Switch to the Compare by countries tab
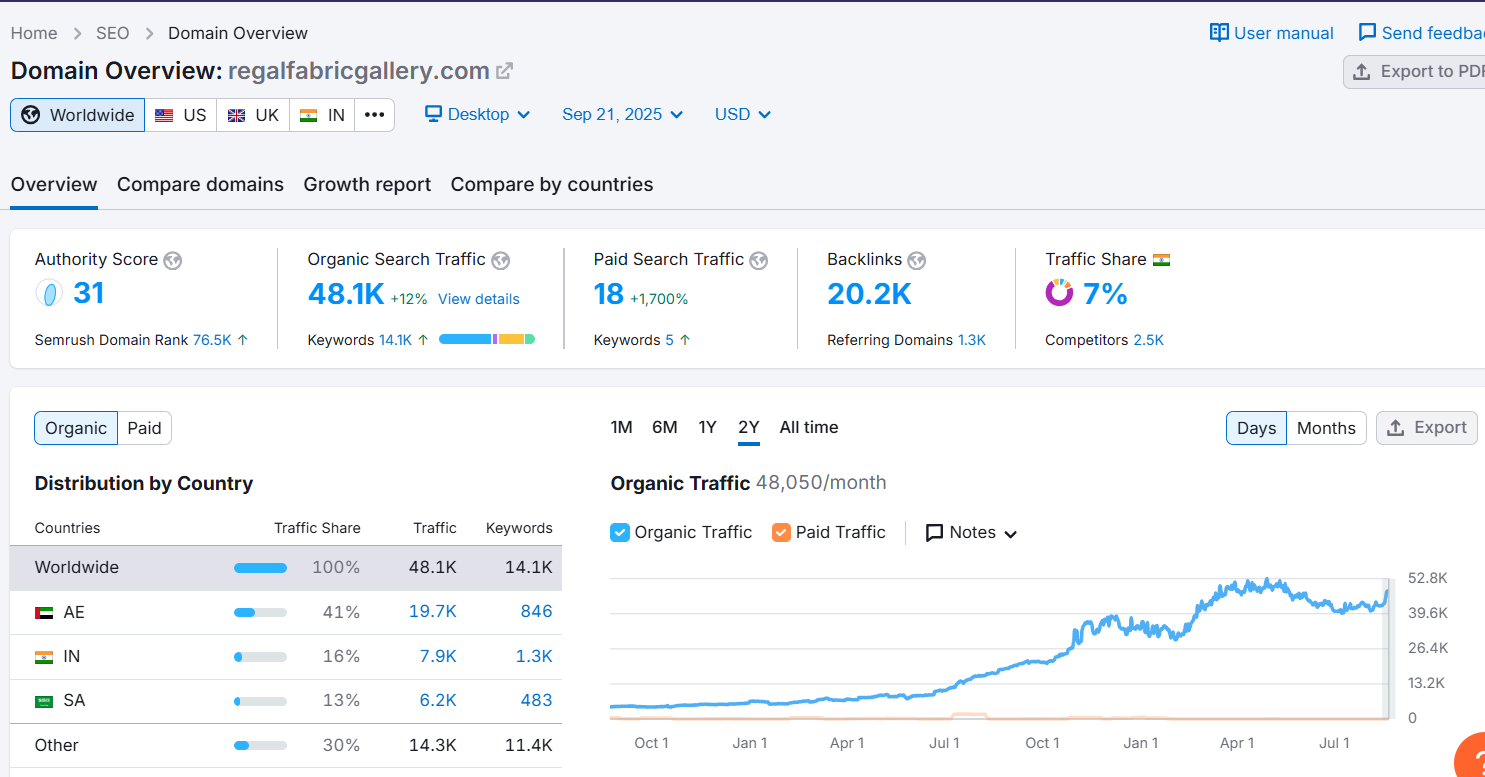The height and width of the screenshot is (777, 1485). [x=552, y=185]
